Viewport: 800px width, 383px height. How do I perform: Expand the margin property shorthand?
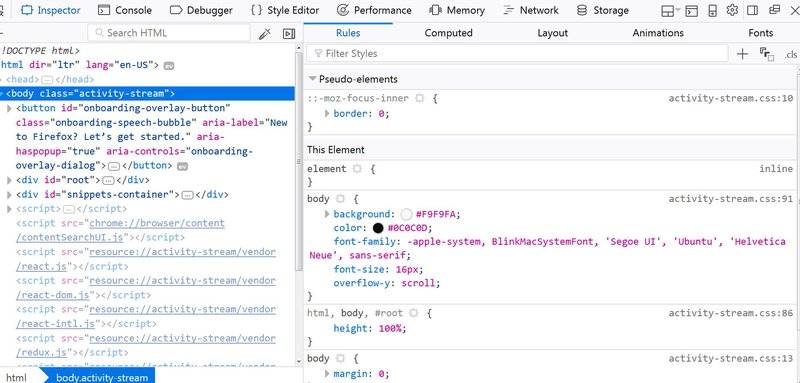click(327, 374)
